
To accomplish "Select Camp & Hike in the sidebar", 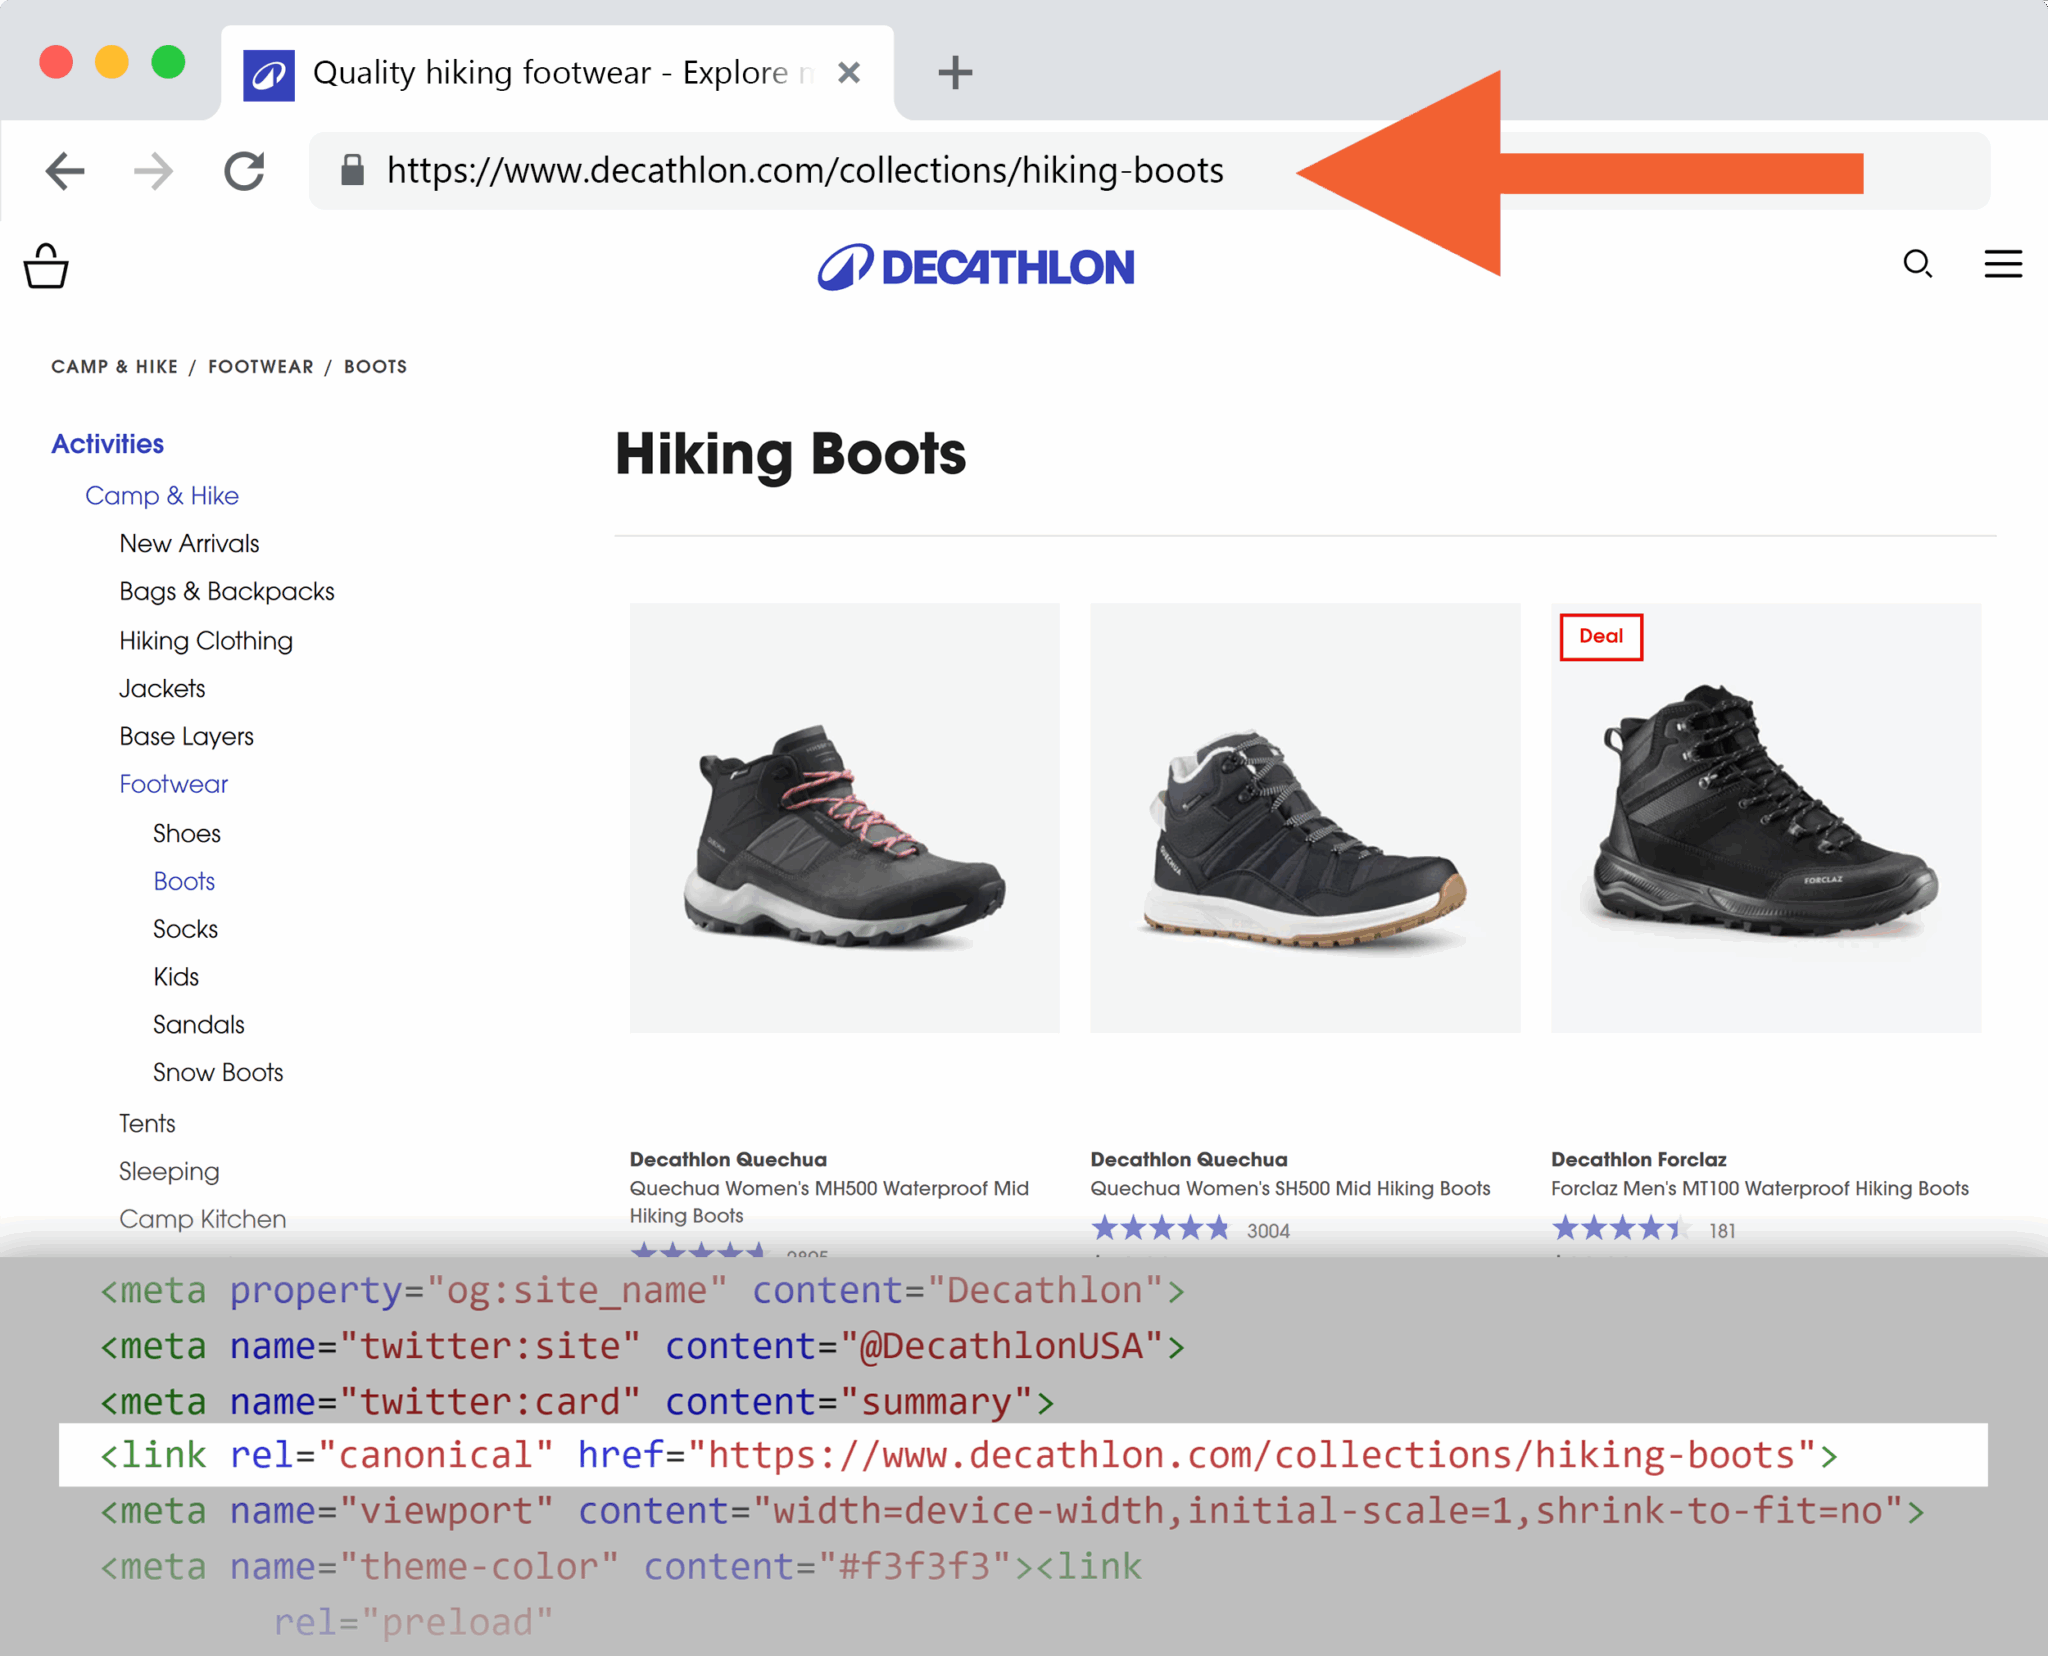I will pos(162,496).
